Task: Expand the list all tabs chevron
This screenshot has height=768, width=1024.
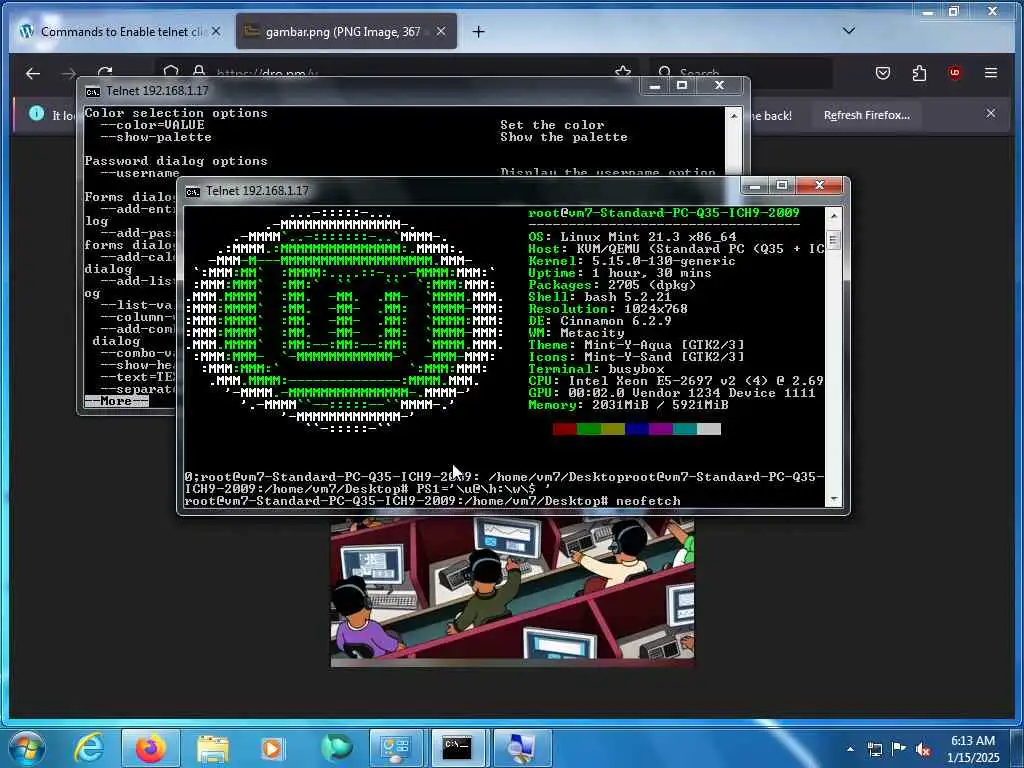Action: (849, 31)
